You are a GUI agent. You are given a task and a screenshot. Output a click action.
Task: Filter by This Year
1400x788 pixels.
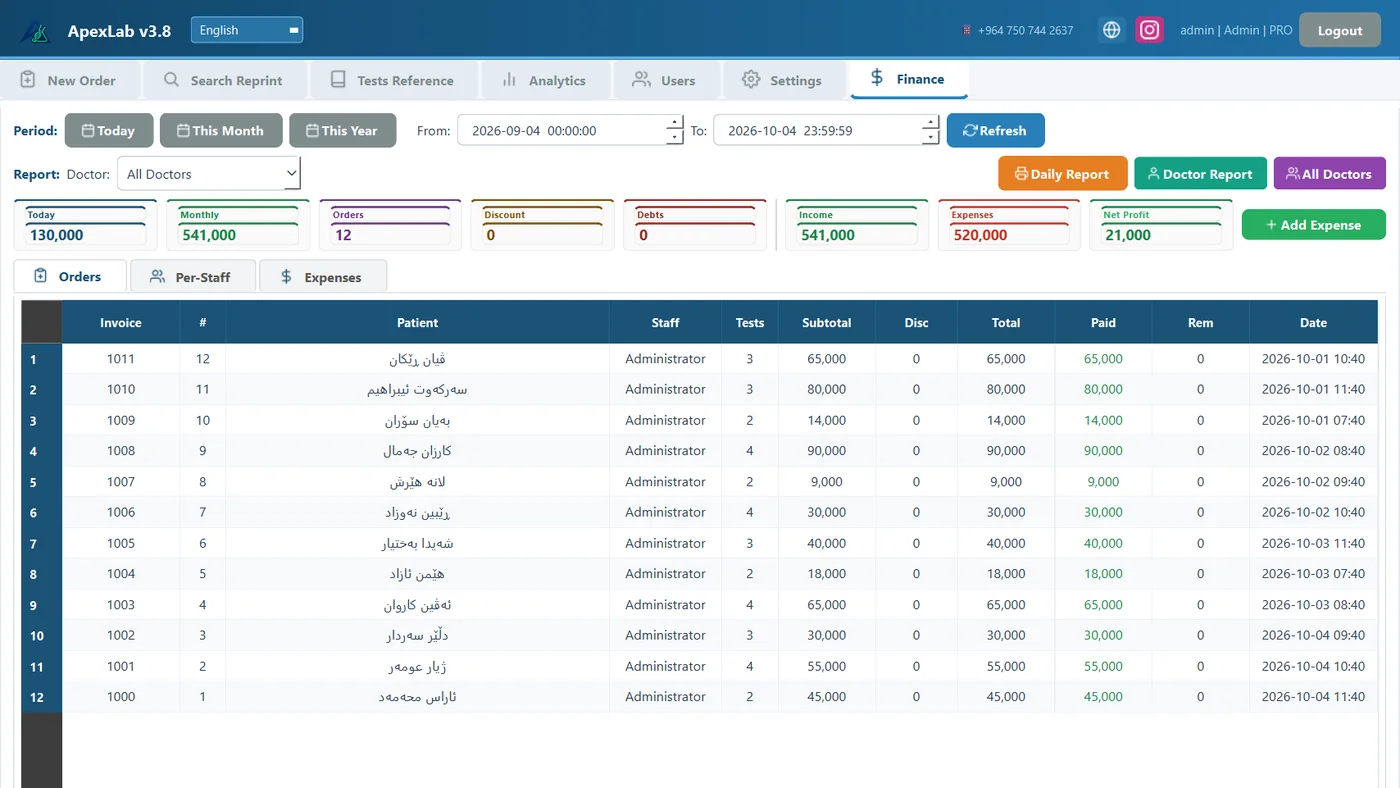click(x=343, y=130)
